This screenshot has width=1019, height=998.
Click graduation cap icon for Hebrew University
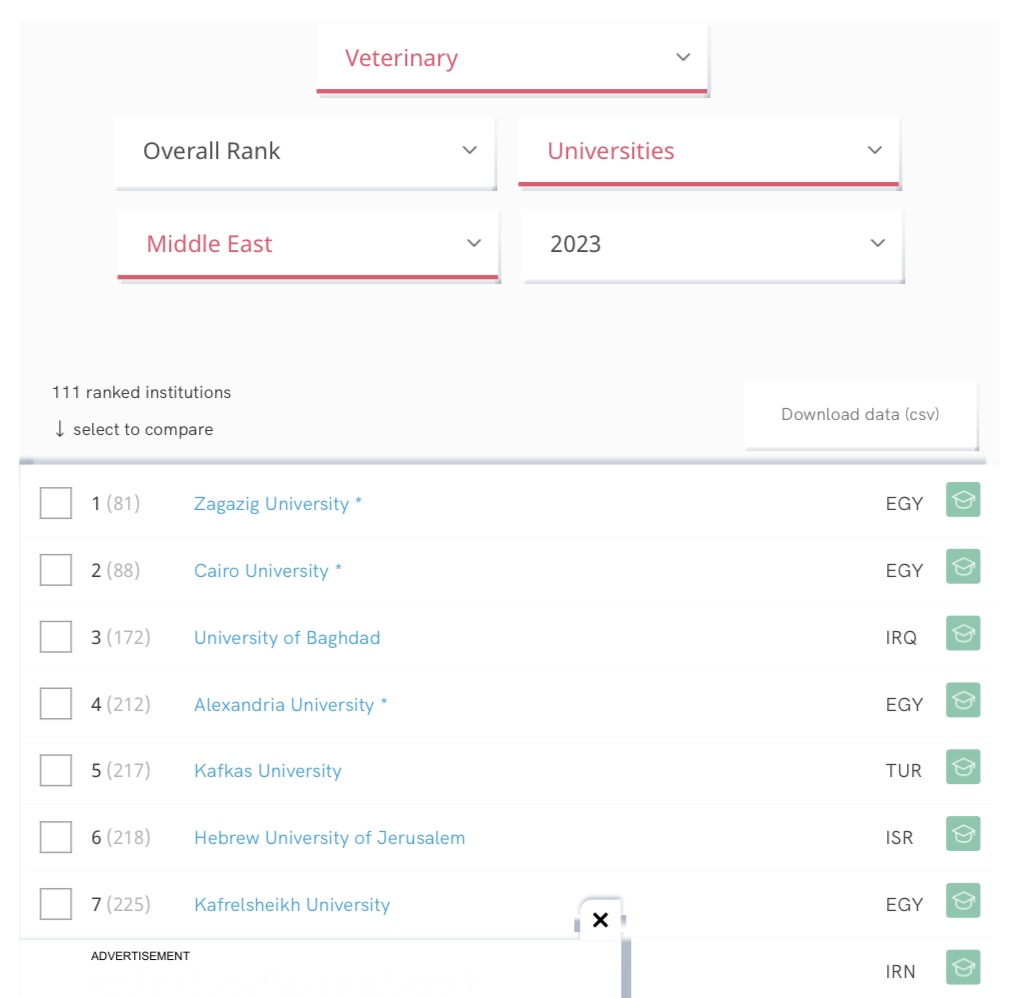pyautogui.click(x=962, y=835)
